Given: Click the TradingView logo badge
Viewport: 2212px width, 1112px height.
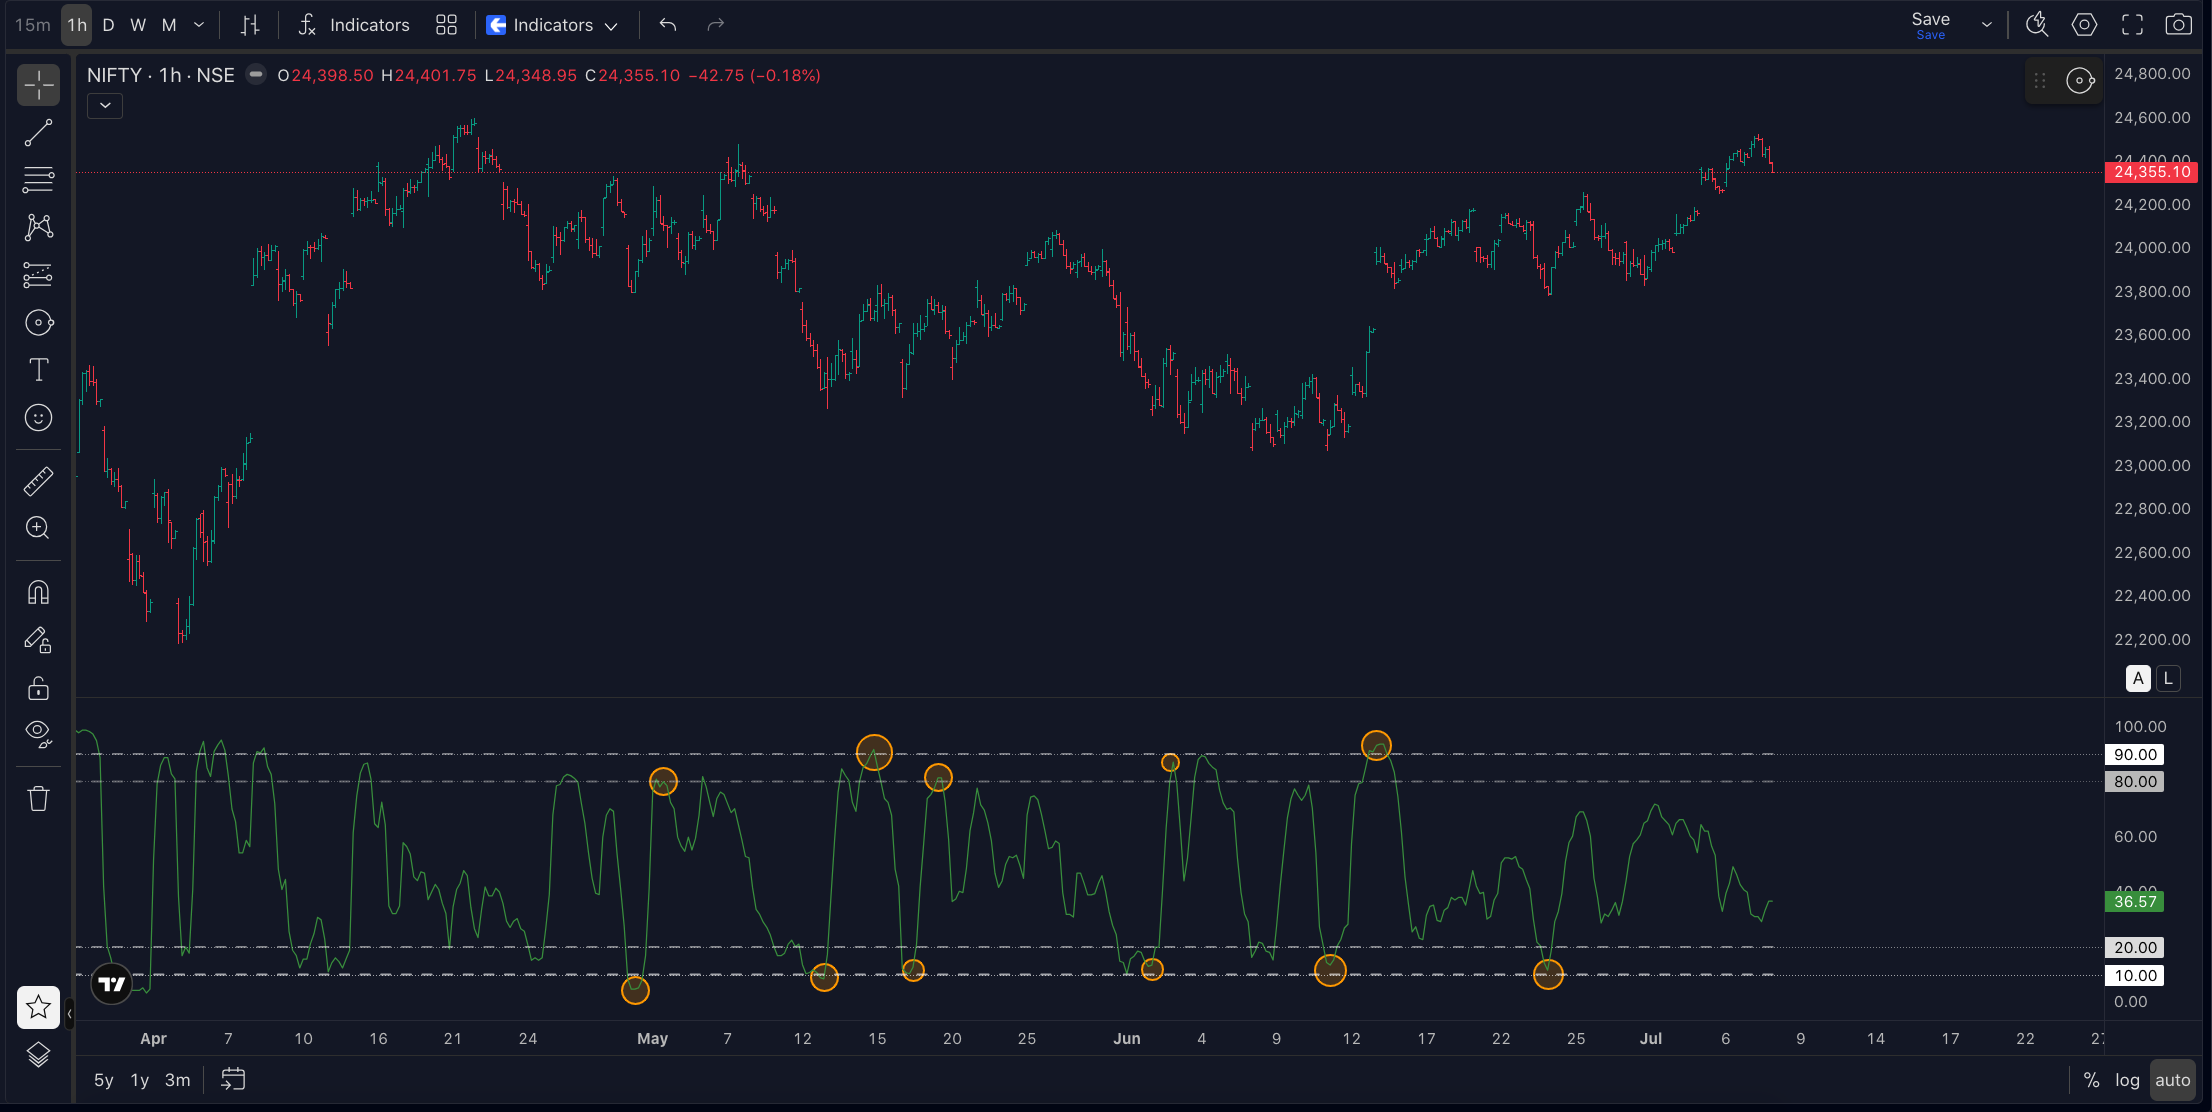Looking at the screenshot, I should point(112,984).
